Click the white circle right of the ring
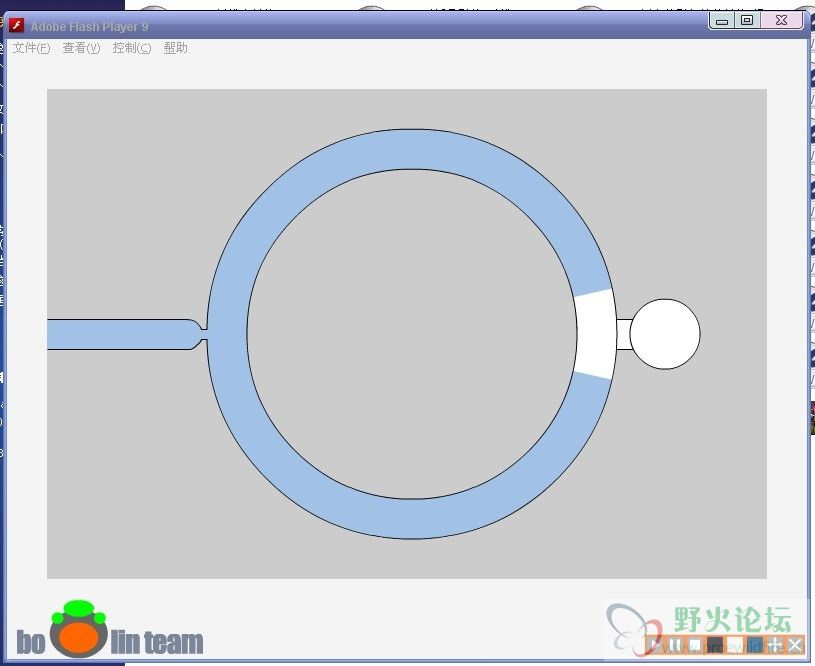The image size is (815, 666). click(x=665, y=334)
